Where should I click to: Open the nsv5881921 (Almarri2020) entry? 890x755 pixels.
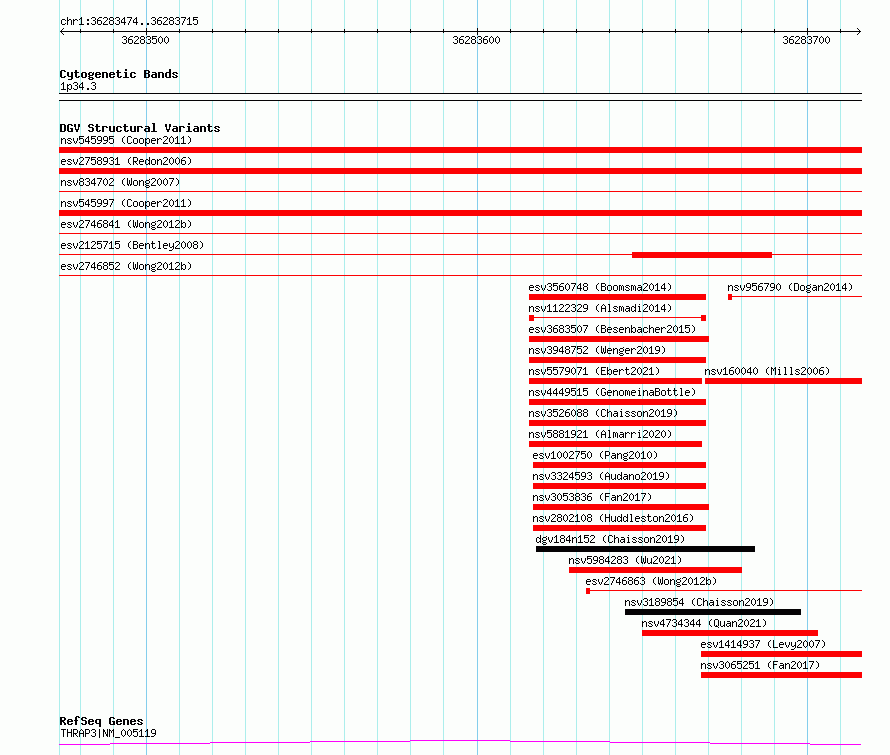tap(600, 434)
